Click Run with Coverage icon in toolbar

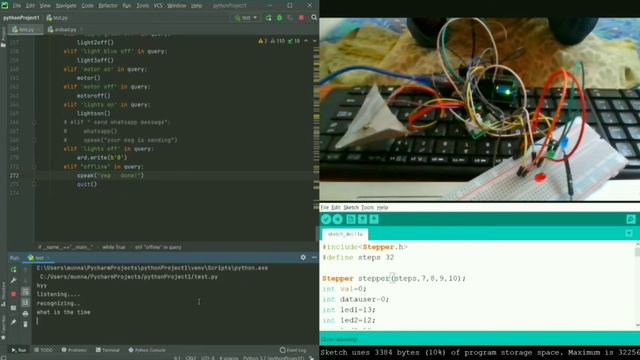click(290, 18)
